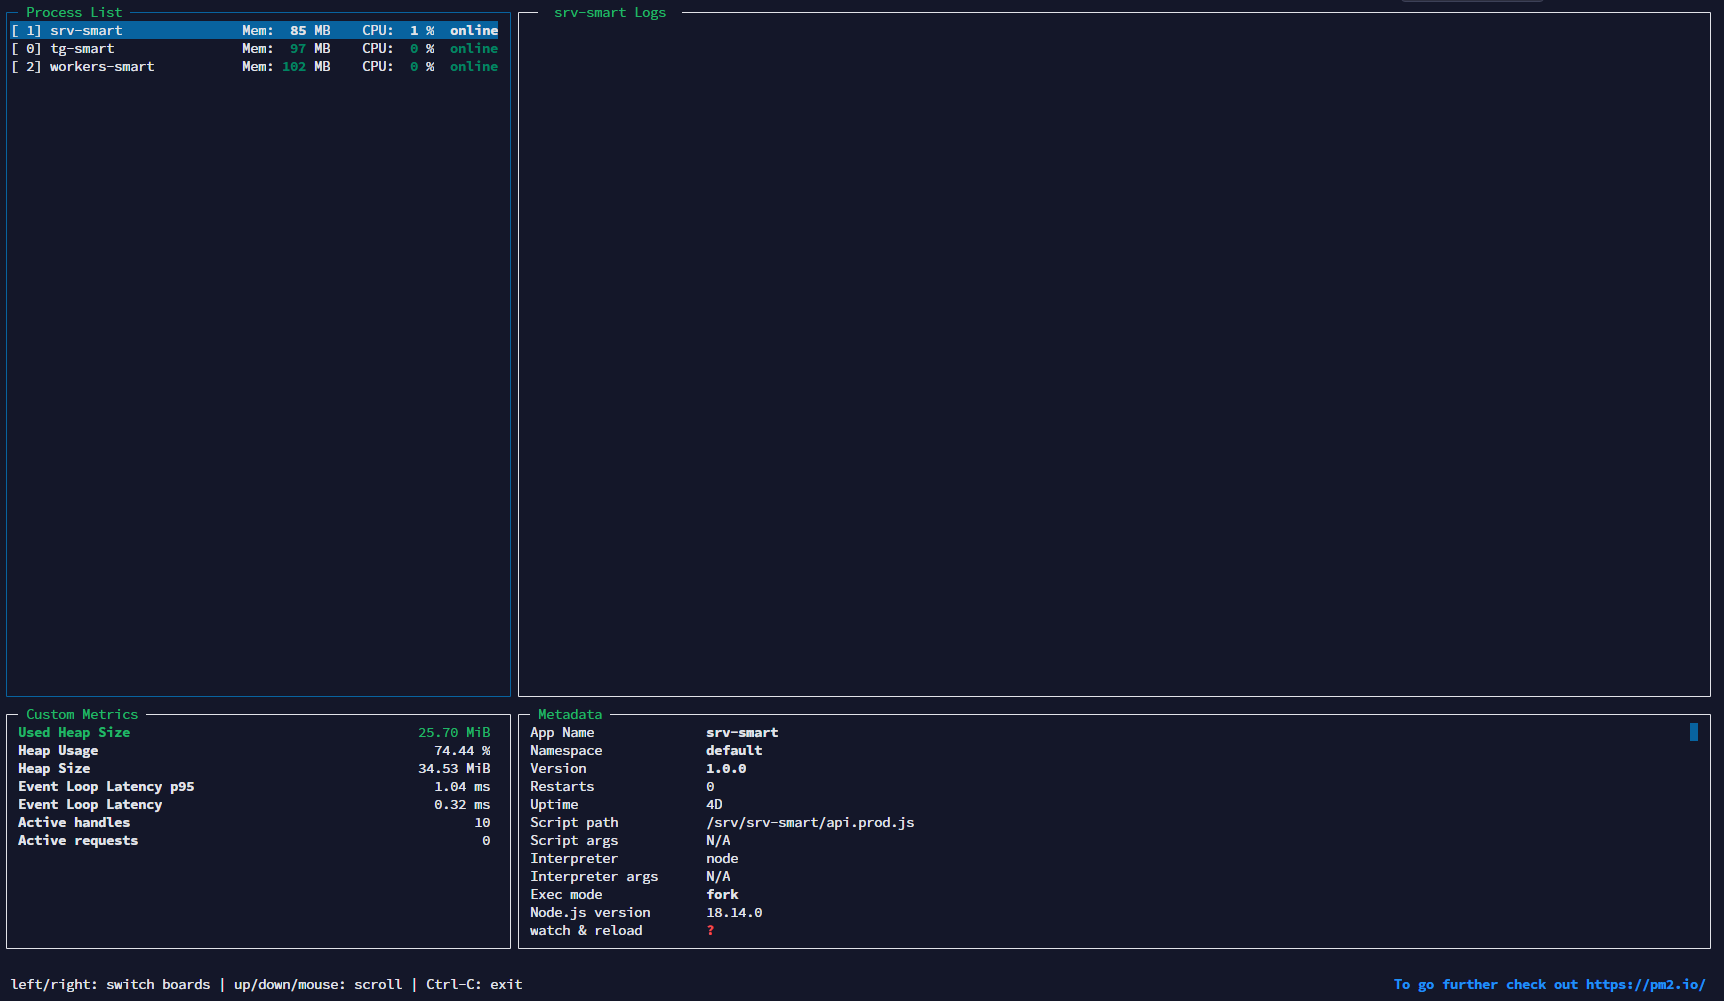Click the 1.0.0 version value
This screenshot has height=1001, width=1724.
726,769
